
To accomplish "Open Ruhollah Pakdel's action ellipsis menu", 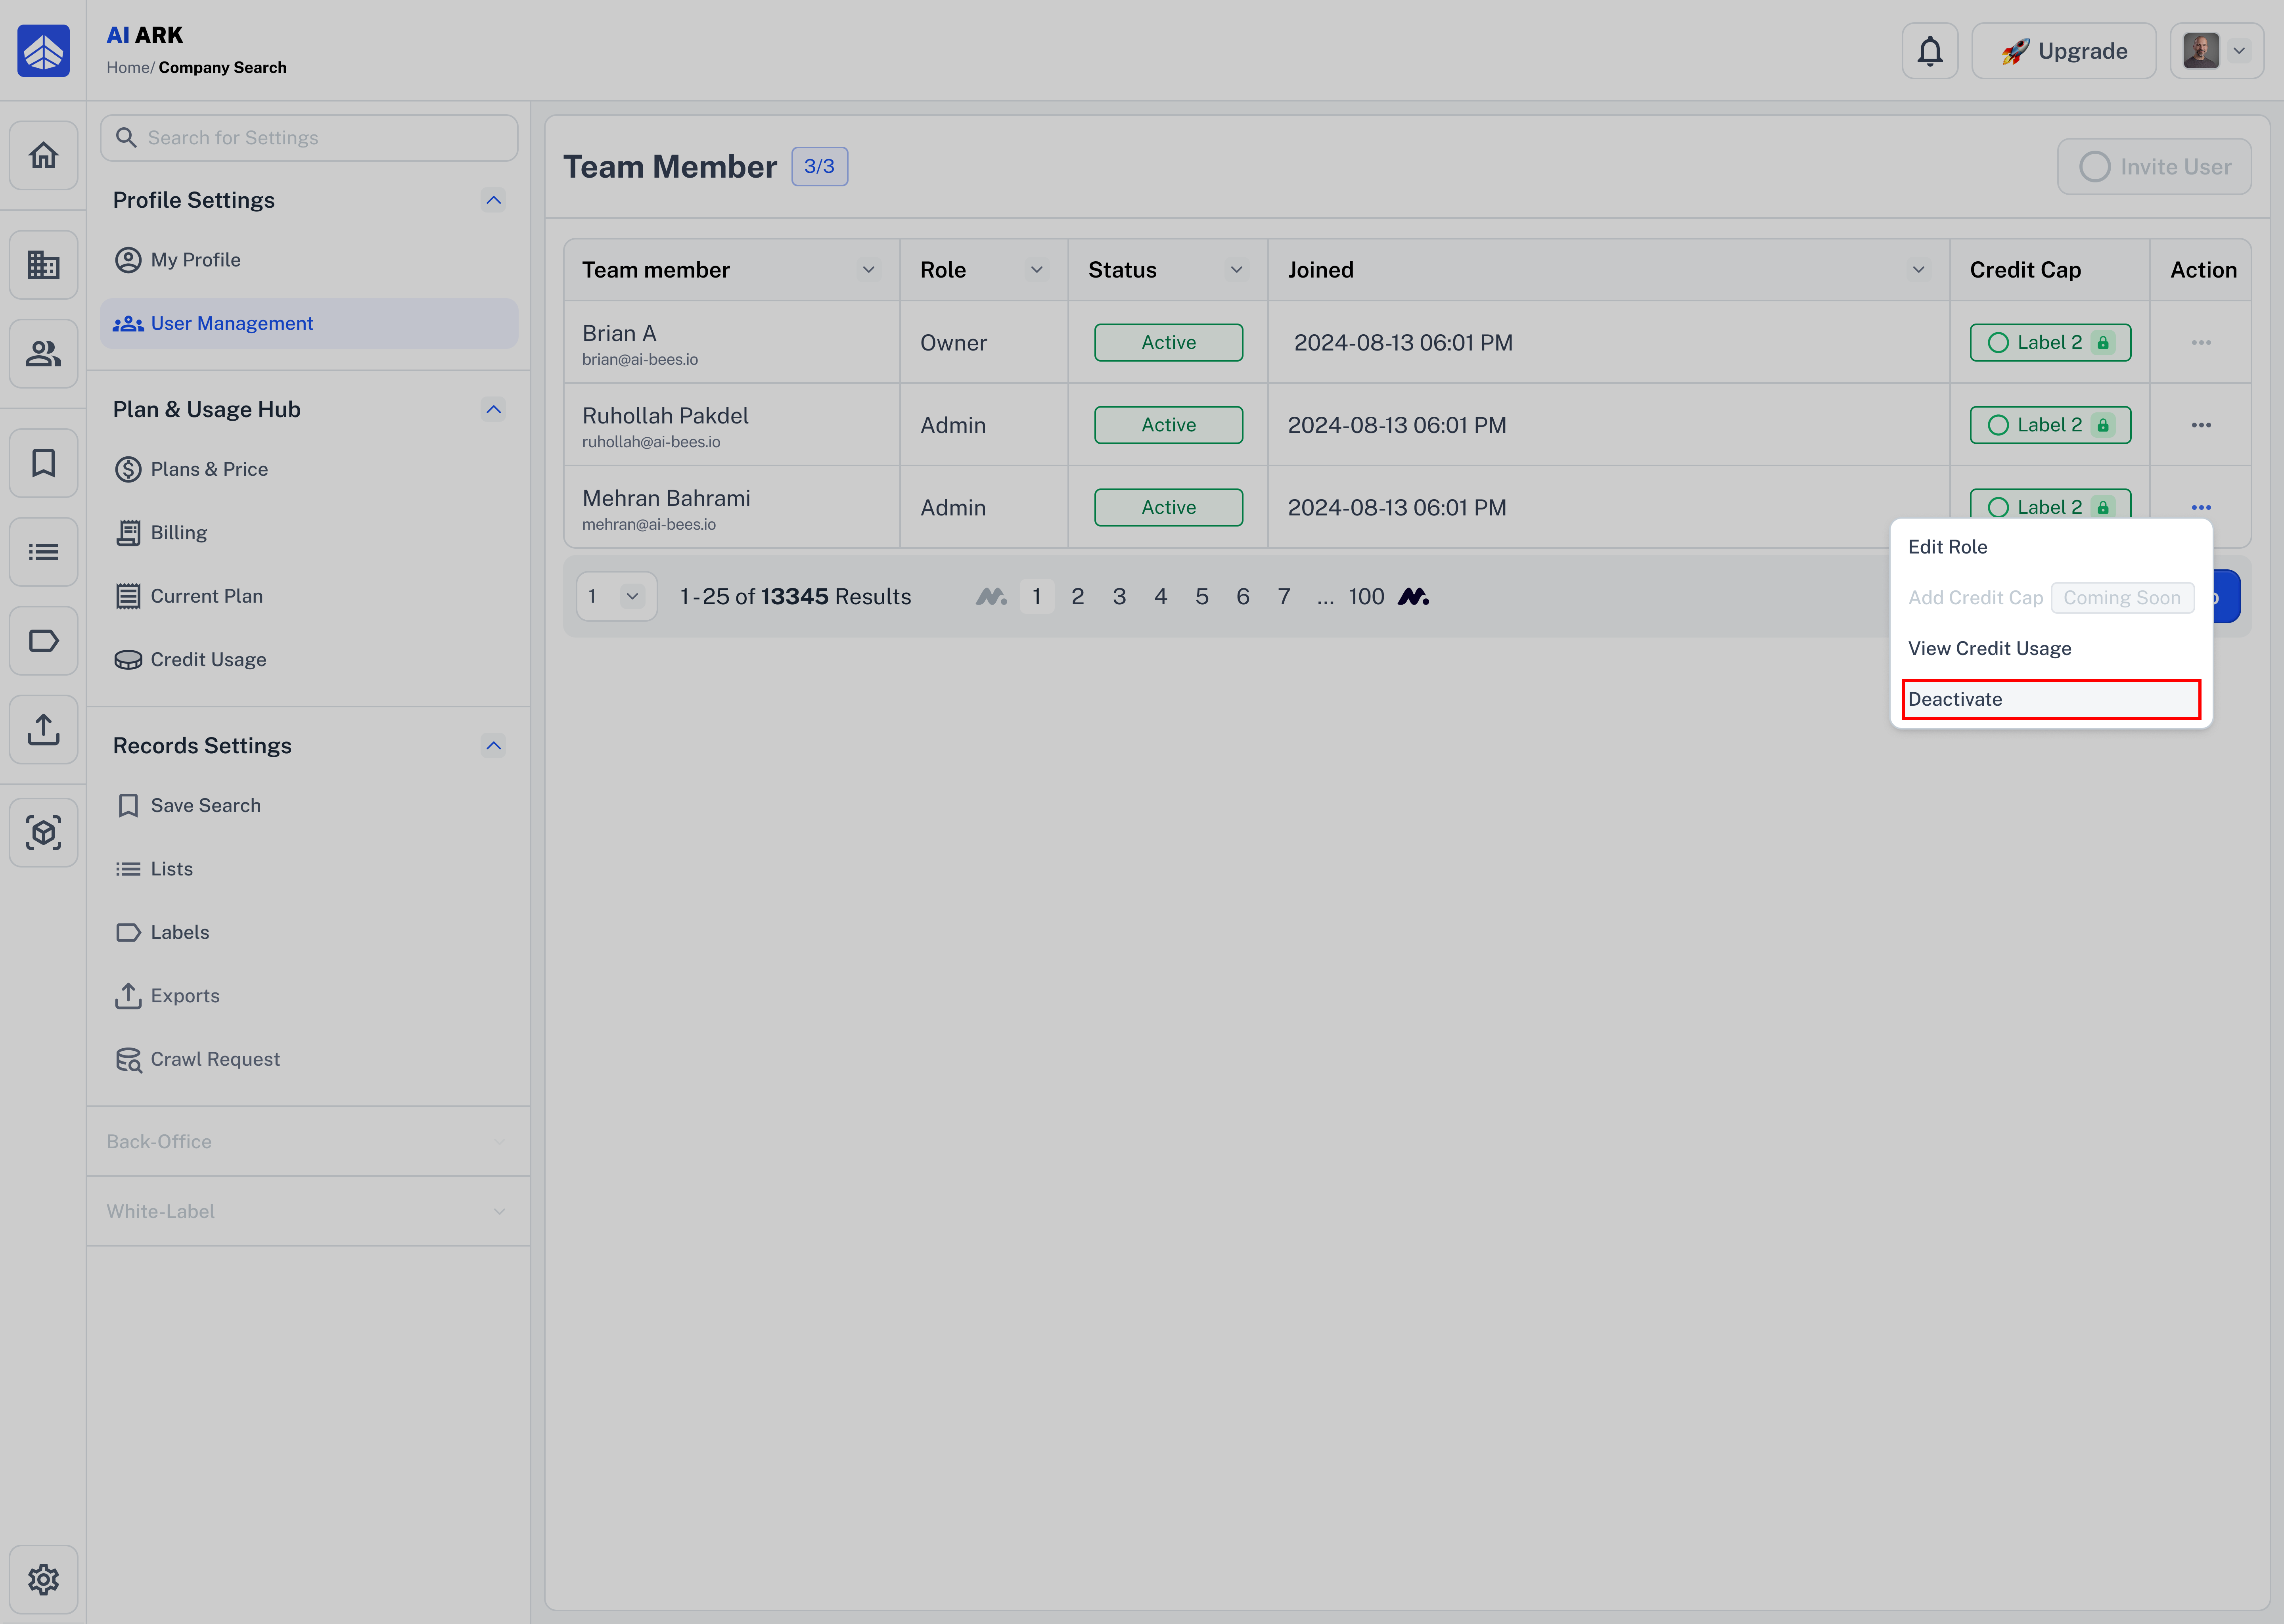I will coord(2201,425).
